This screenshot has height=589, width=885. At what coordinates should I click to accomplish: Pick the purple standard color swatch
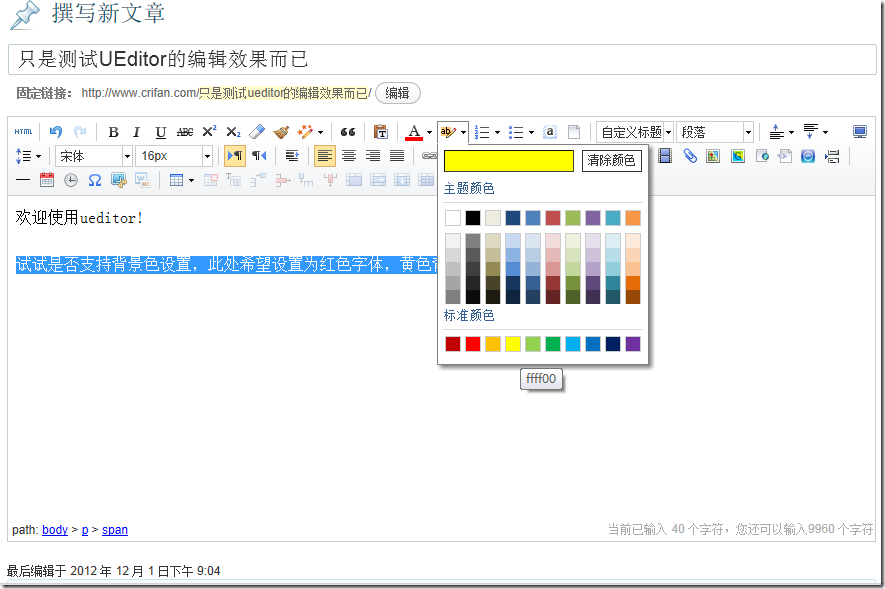click(x=633, y=344)
